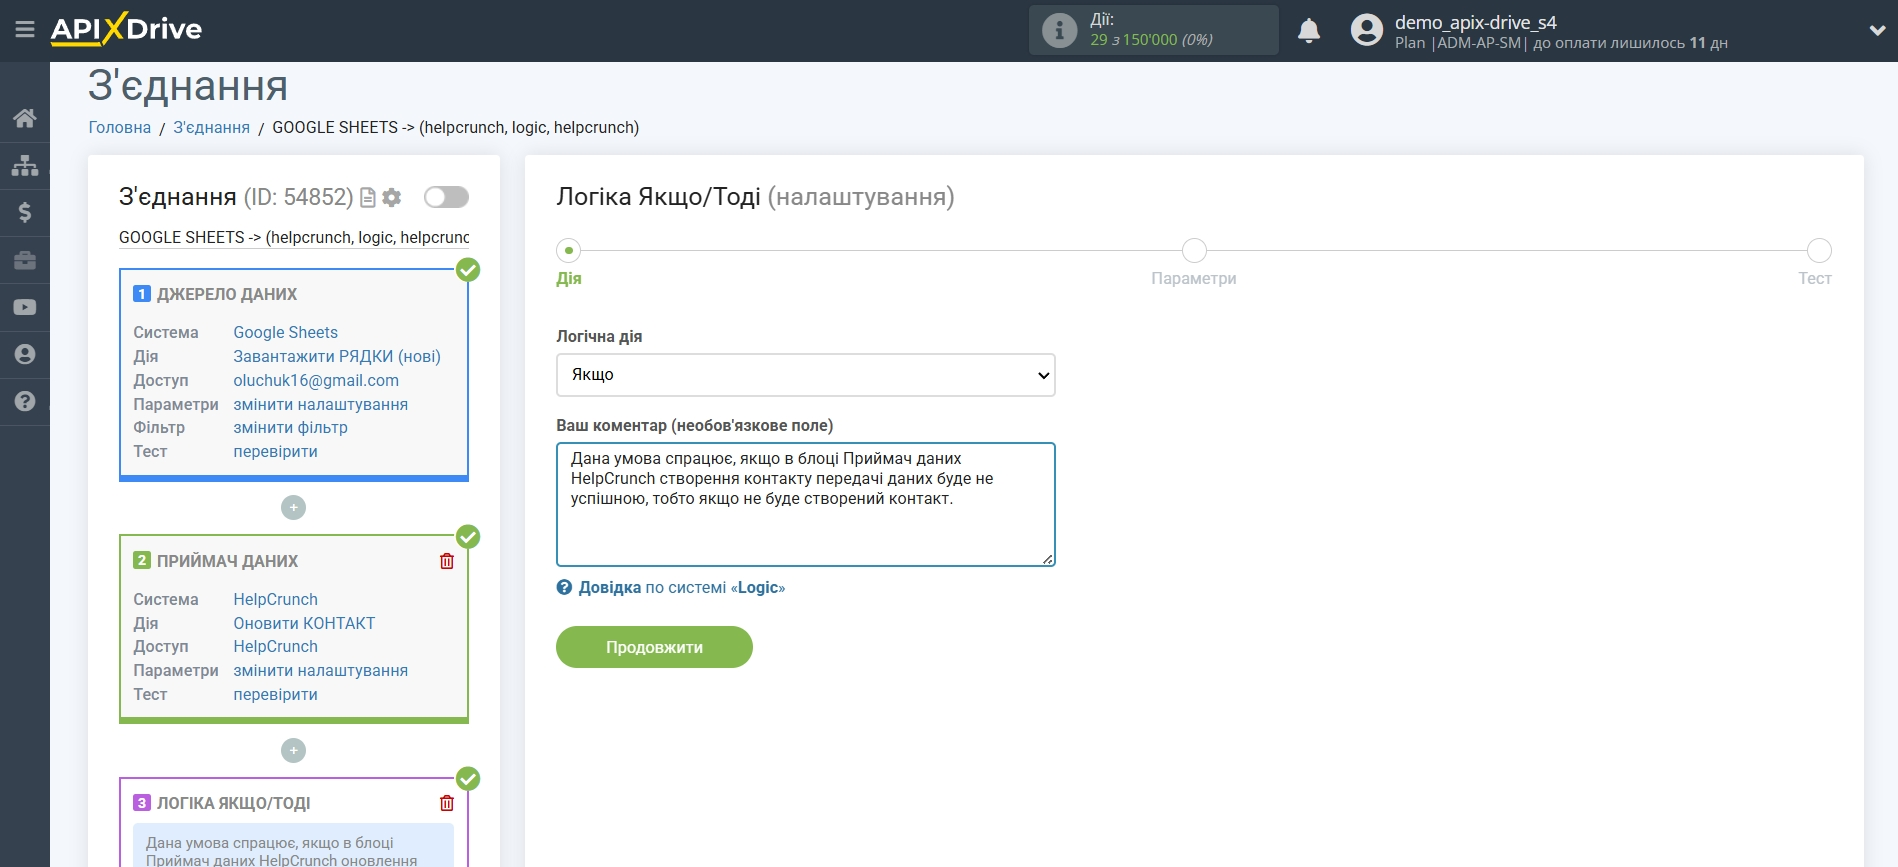Screen dimensions: 1898x867
Task: Click the ДЖЕРЕЛО ДАНИХ block header
Action: (227, 295)
